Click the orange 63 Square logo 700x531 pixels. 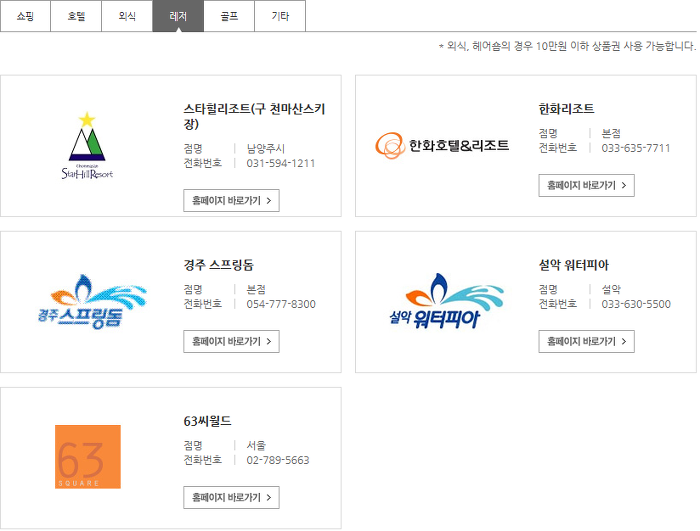88,457
